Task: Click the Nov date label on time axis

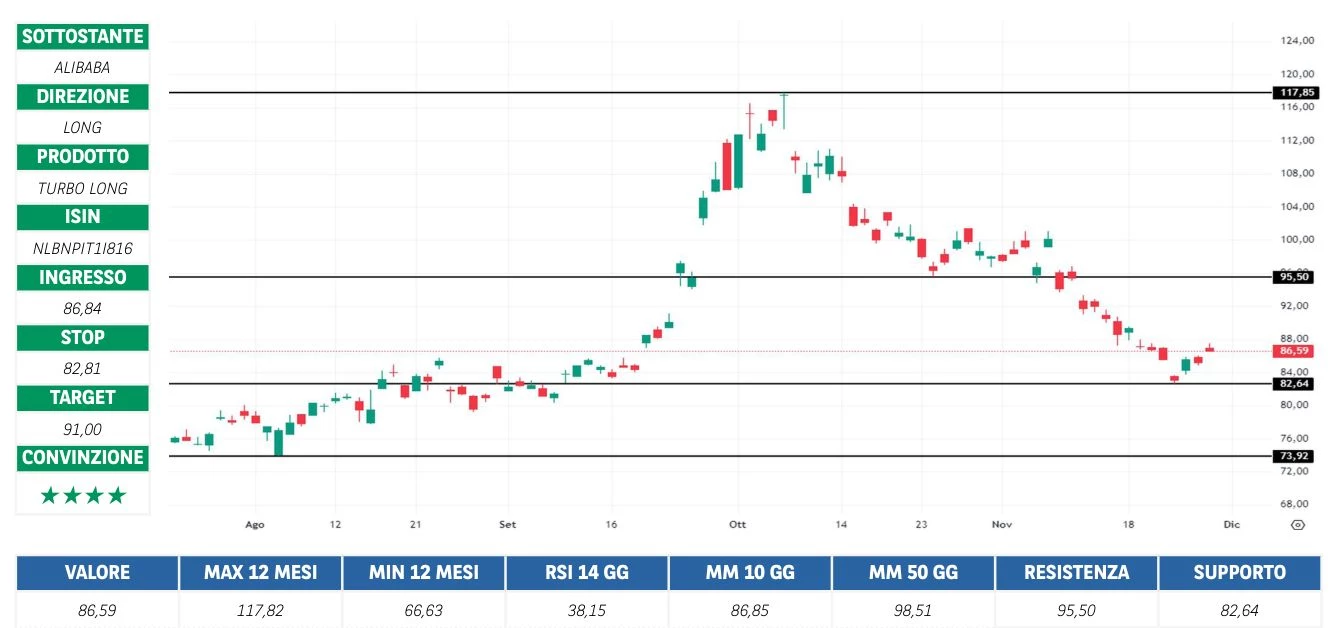Action: (x=1002, y=524)
